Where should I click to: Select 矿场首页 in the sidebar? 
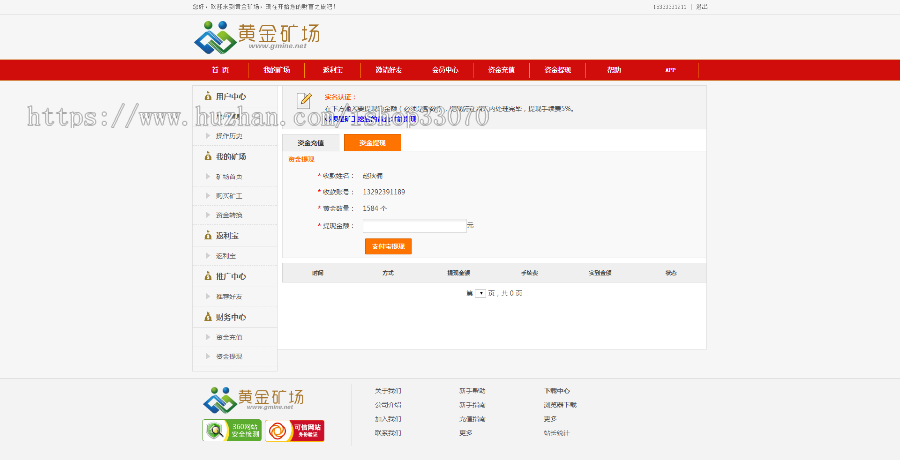[229, 177]
